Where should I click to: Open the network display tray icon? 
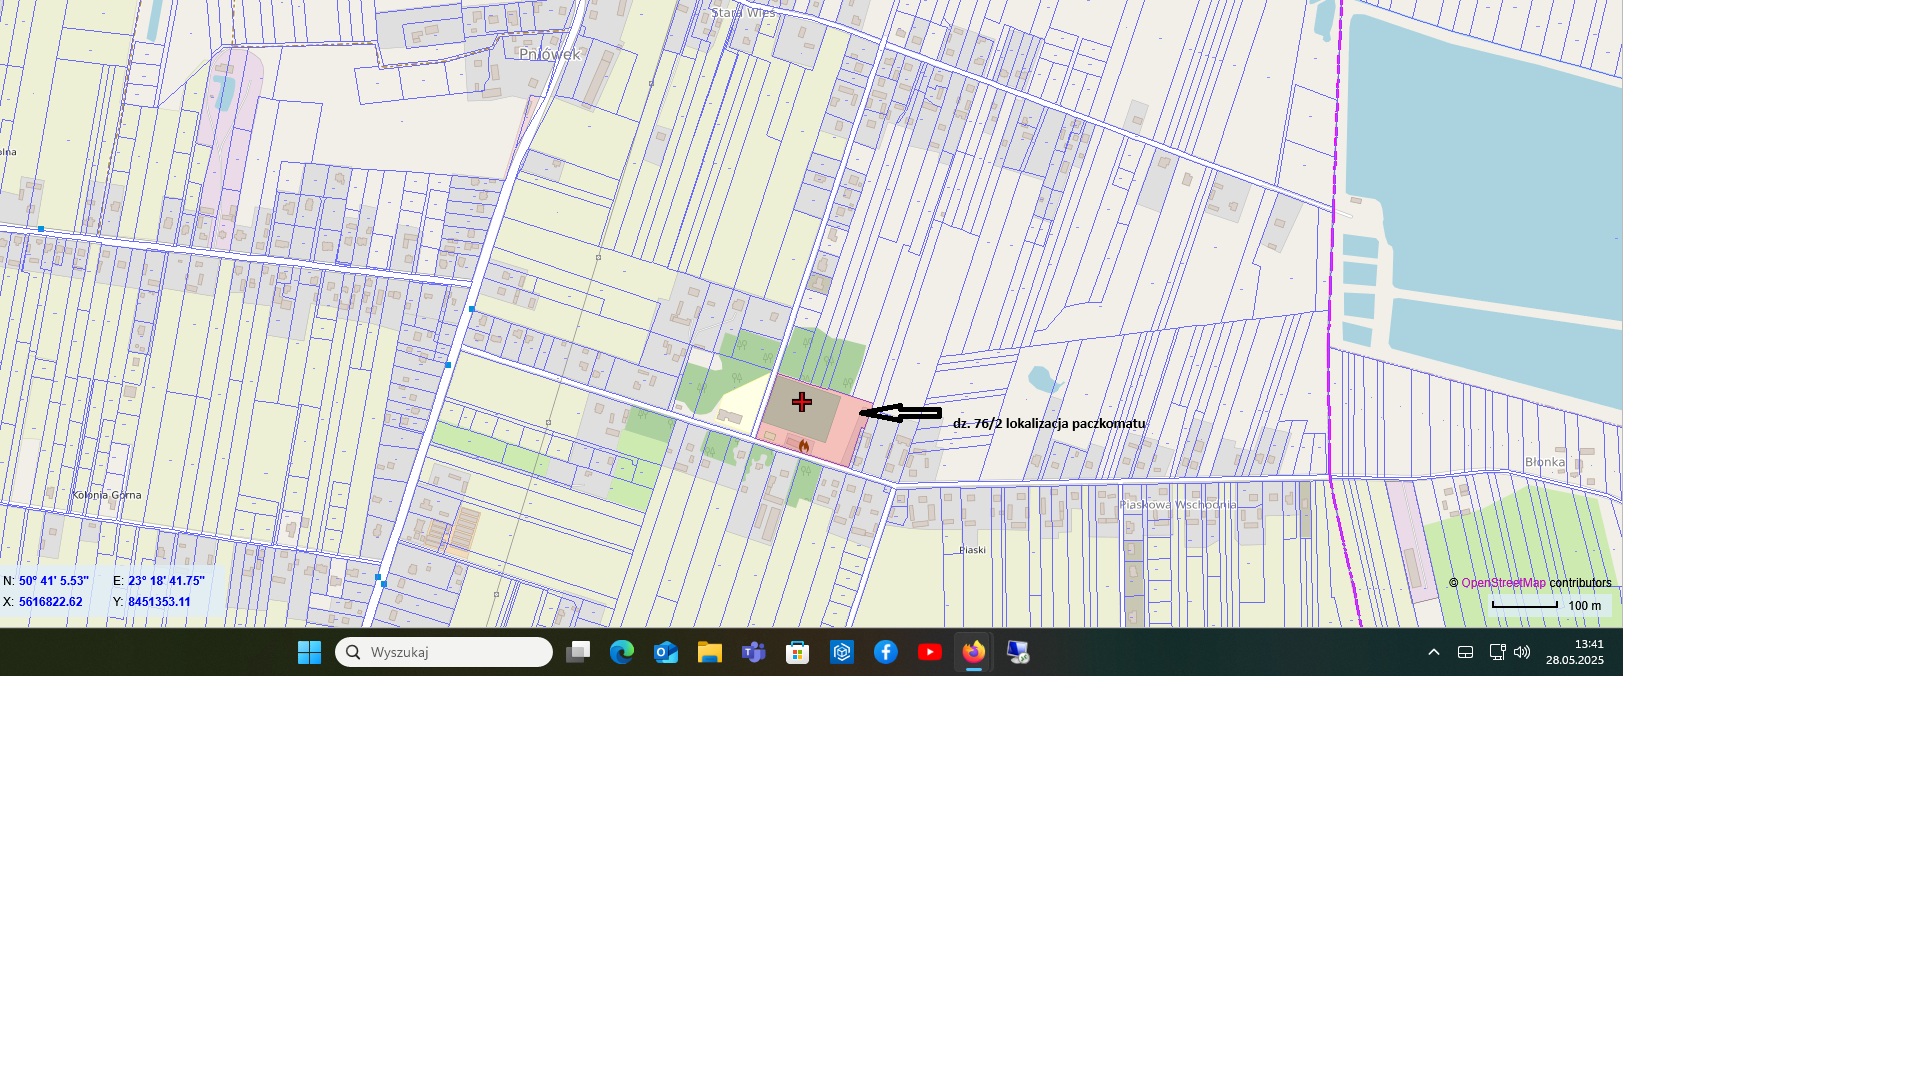click(1497, 653)
